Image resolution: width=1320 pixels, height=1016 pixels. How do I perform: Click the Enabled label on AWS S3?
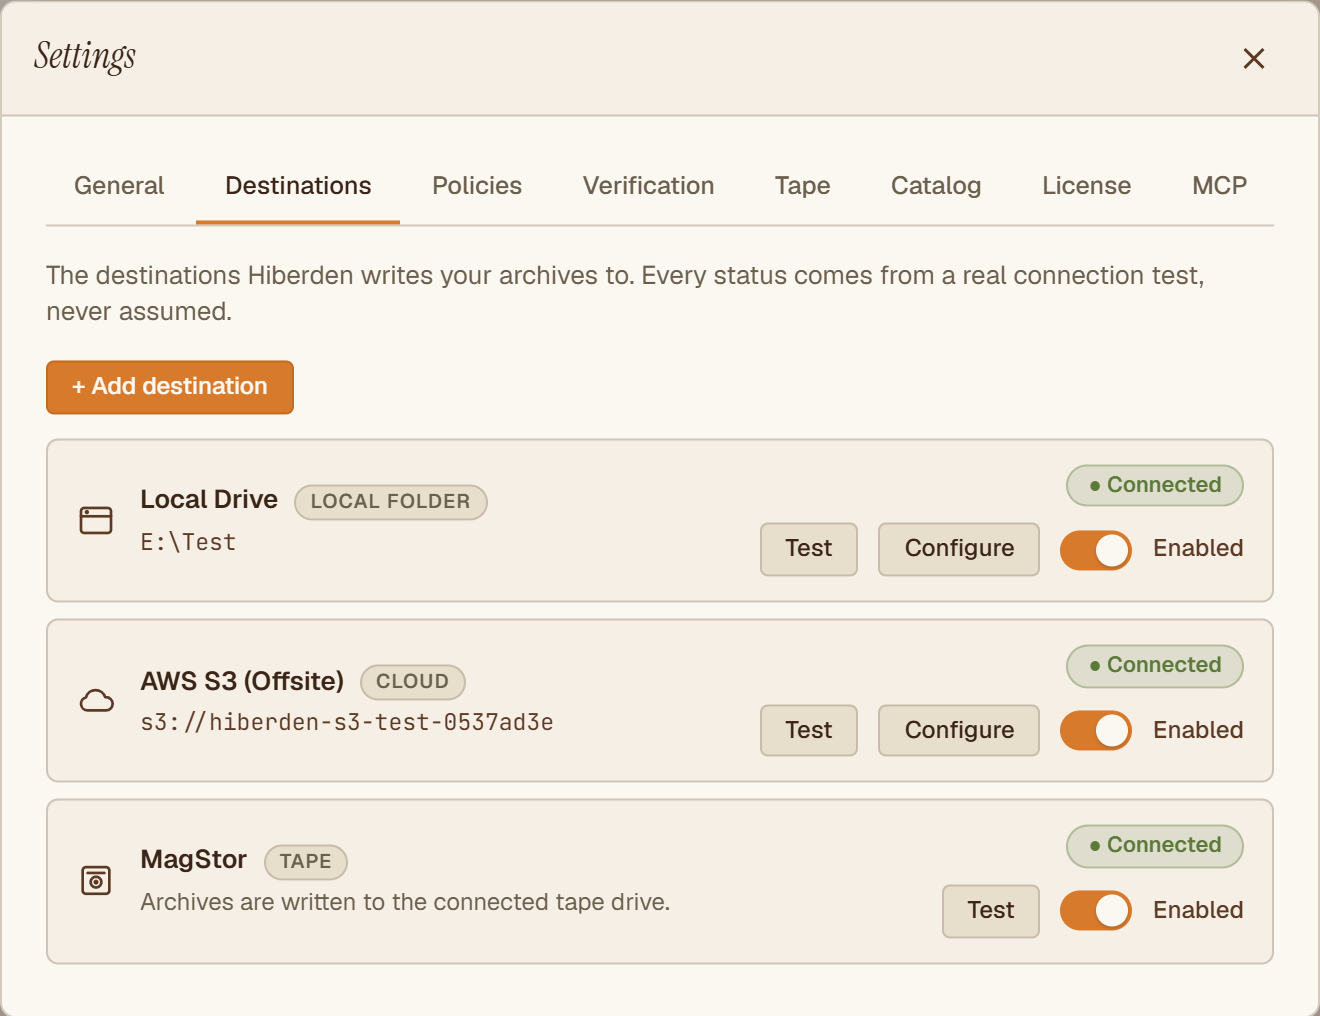pos(1198,730)
